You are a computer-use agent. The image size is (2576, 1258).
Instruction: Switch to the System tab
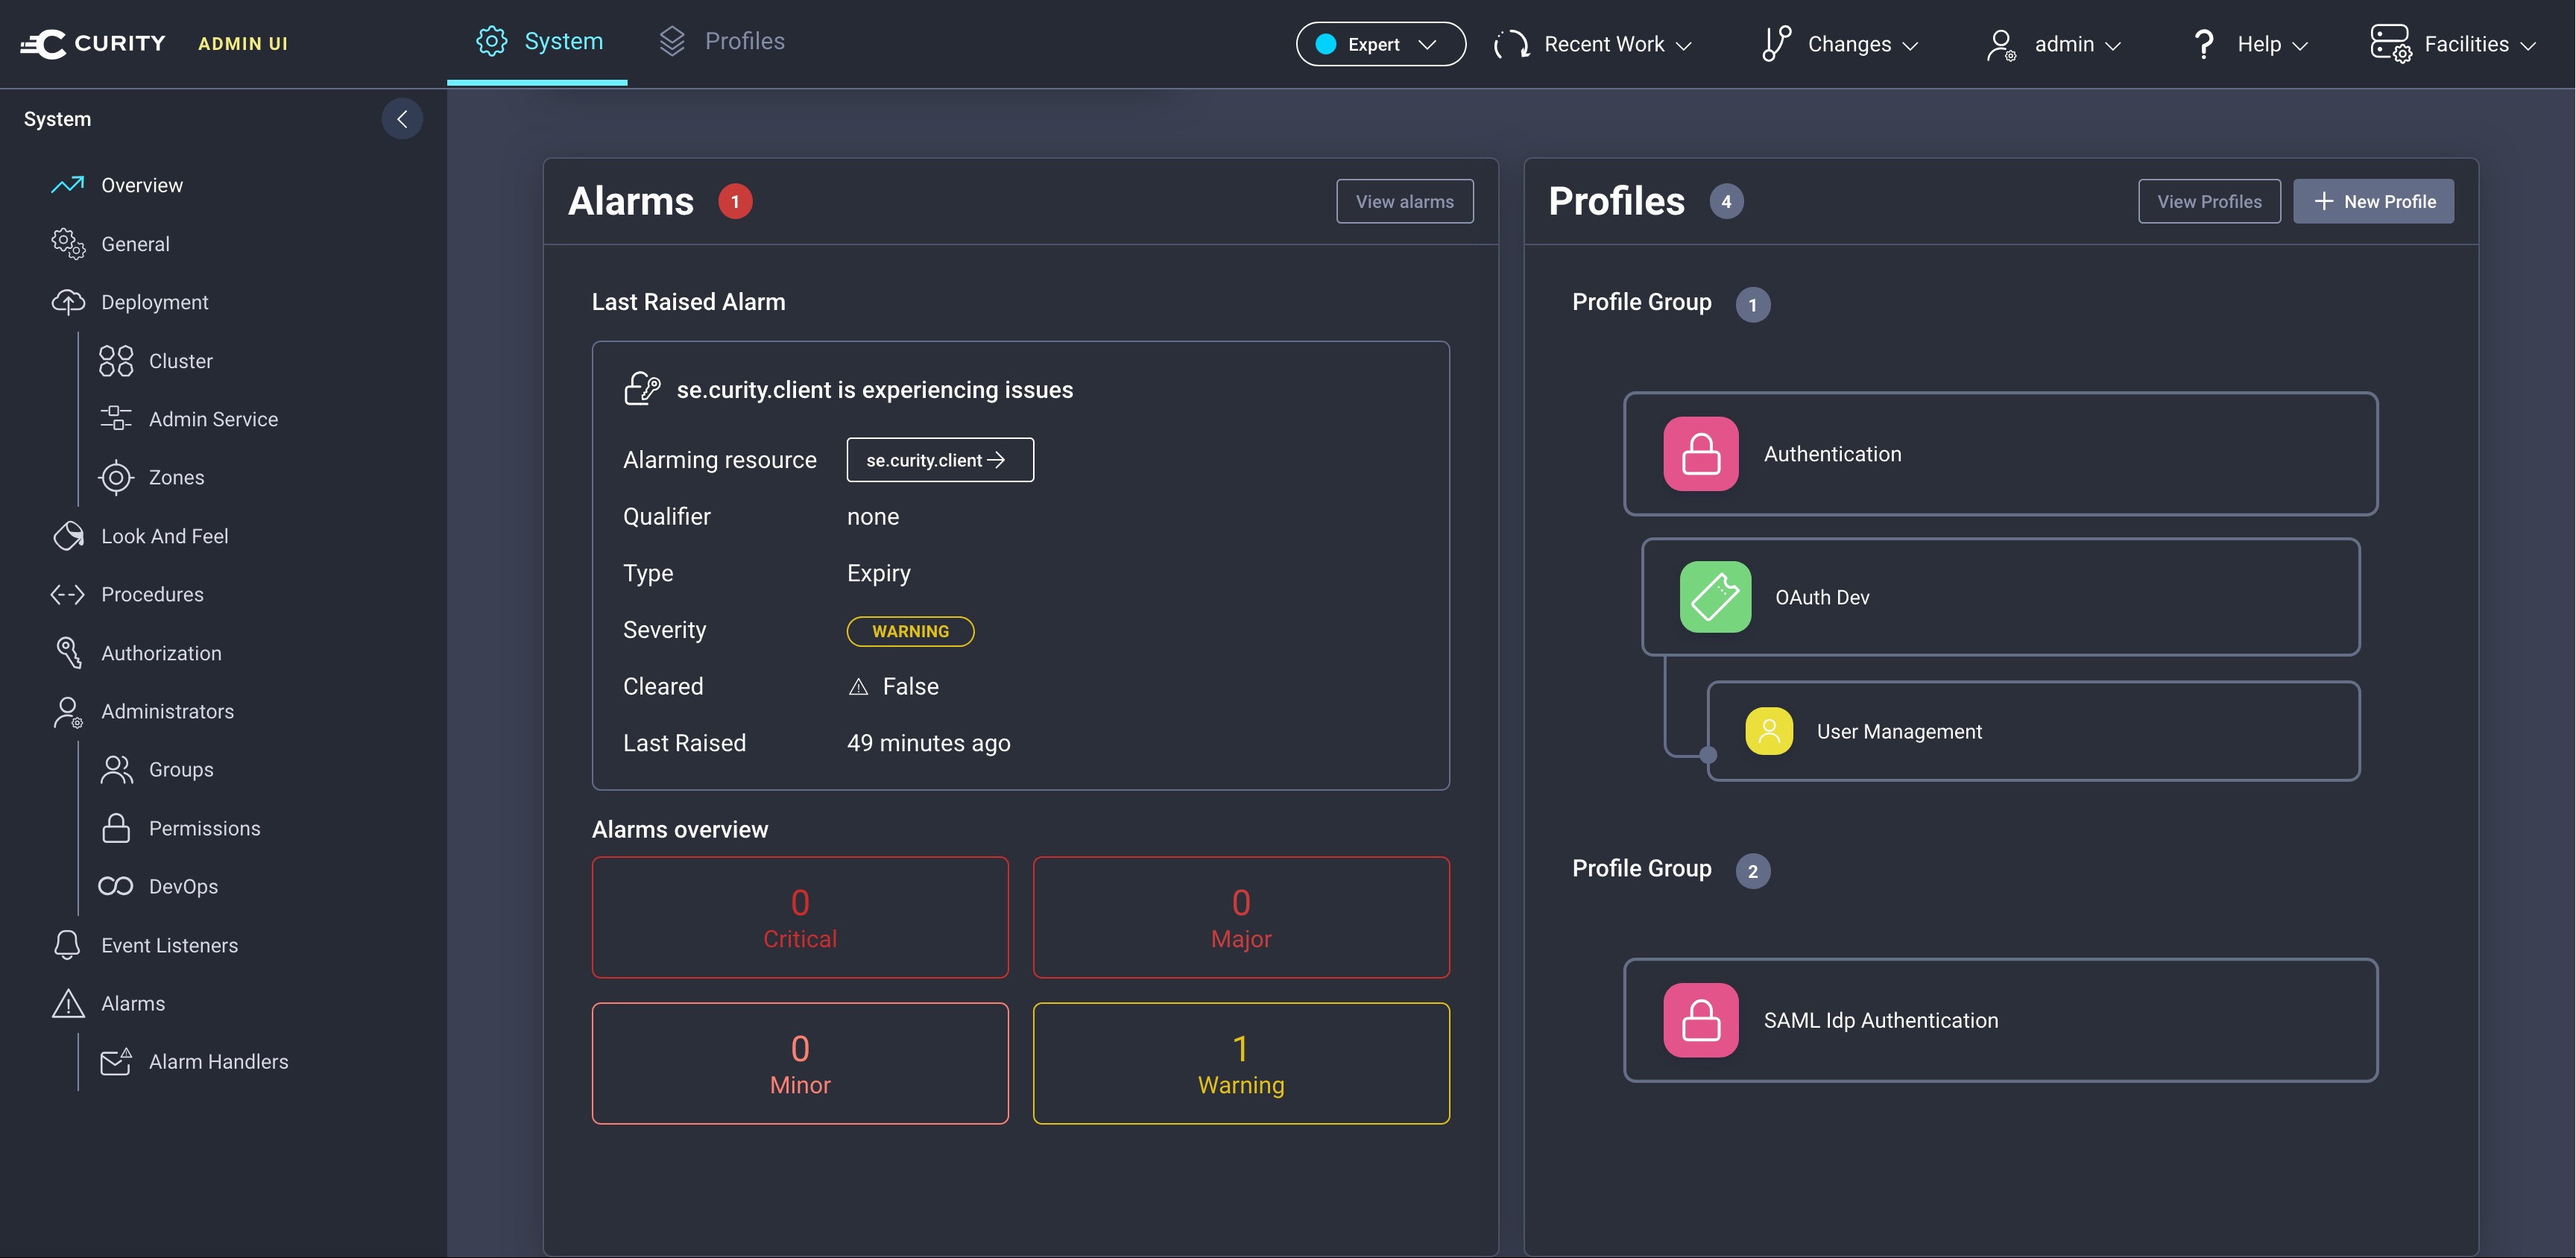point(538,42)
